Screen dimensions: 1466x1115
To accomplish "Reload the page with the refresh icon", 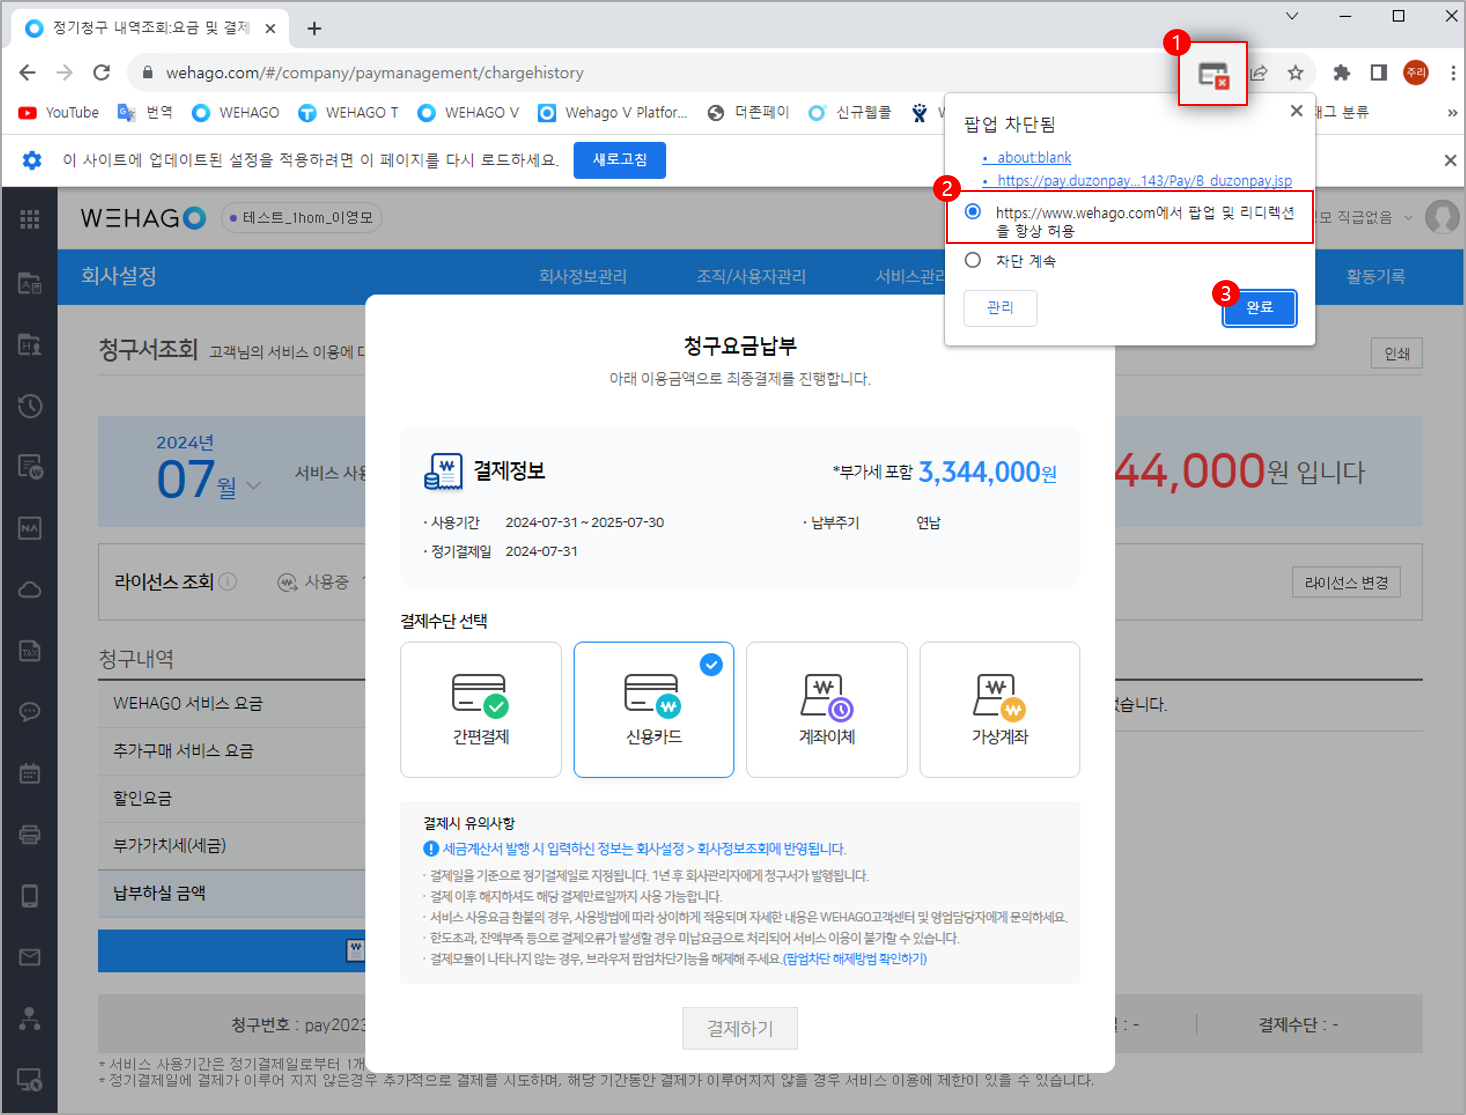I will point(101,73).
